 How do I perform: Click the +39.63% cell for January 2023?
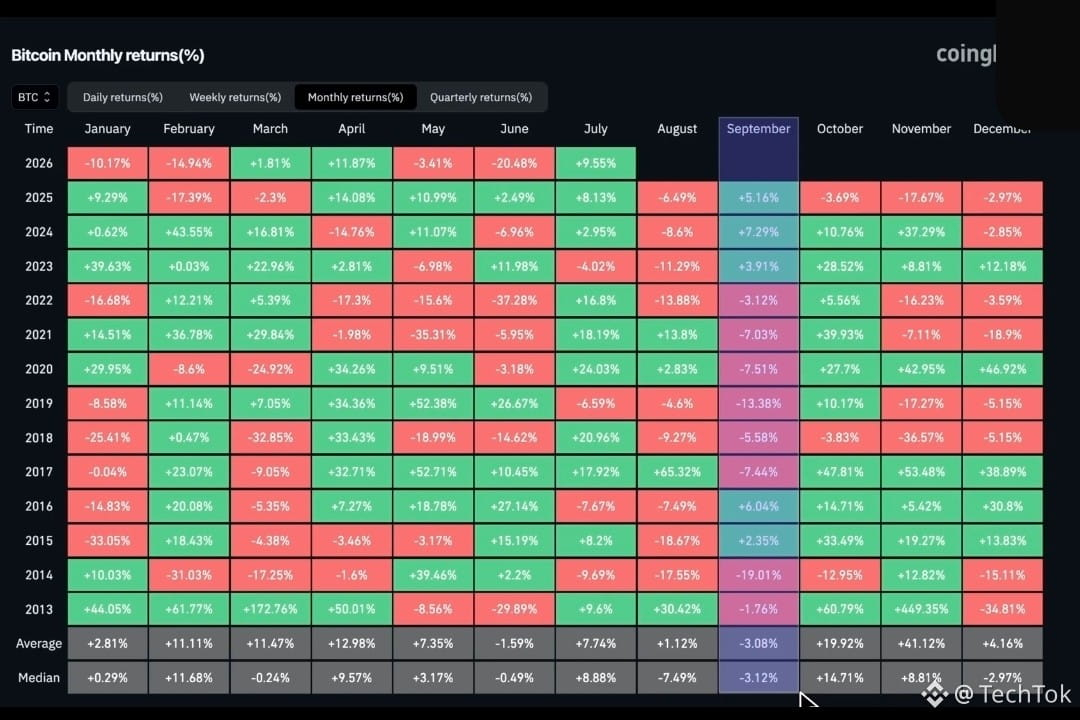click(107, 266)
